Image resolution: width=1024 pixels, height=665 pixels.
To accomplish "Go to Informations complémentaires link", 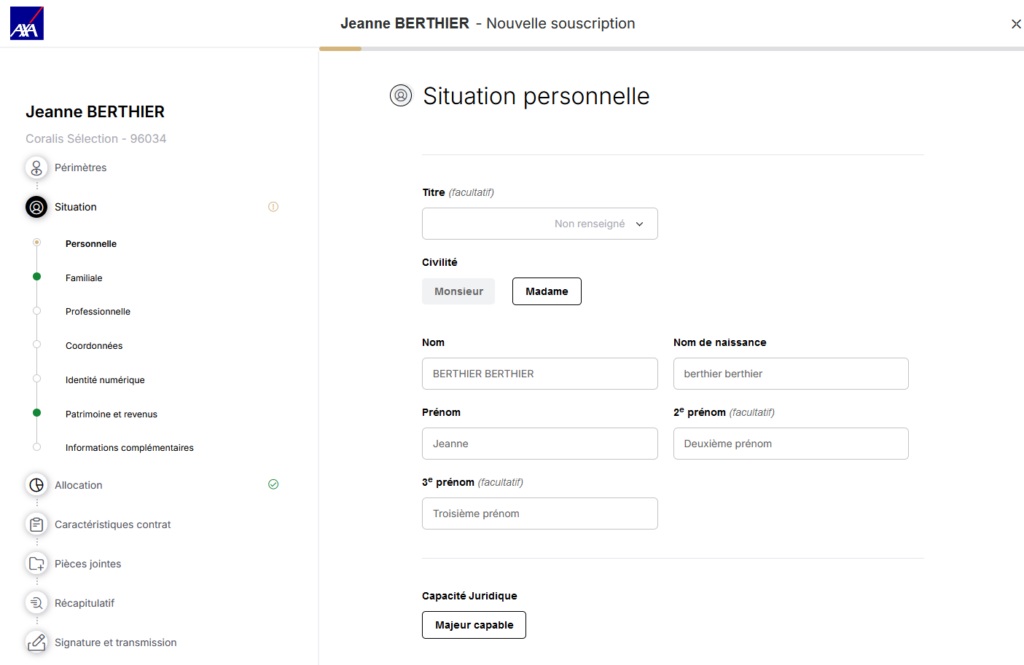I will click(x=129, y=448).
